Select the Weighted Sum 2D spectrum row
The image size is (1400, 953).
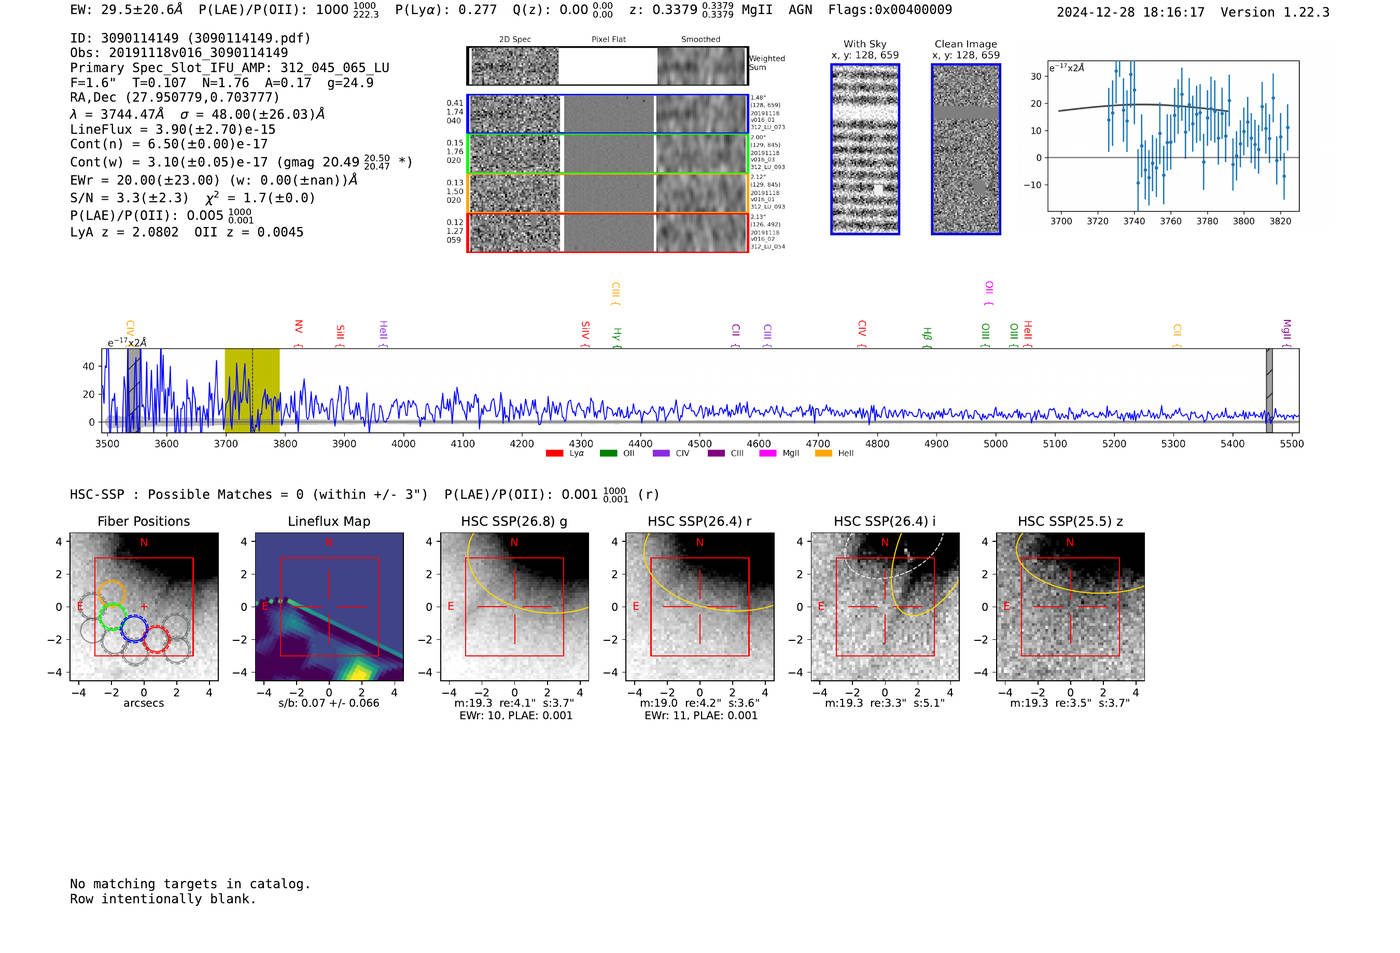coord(607,66)
